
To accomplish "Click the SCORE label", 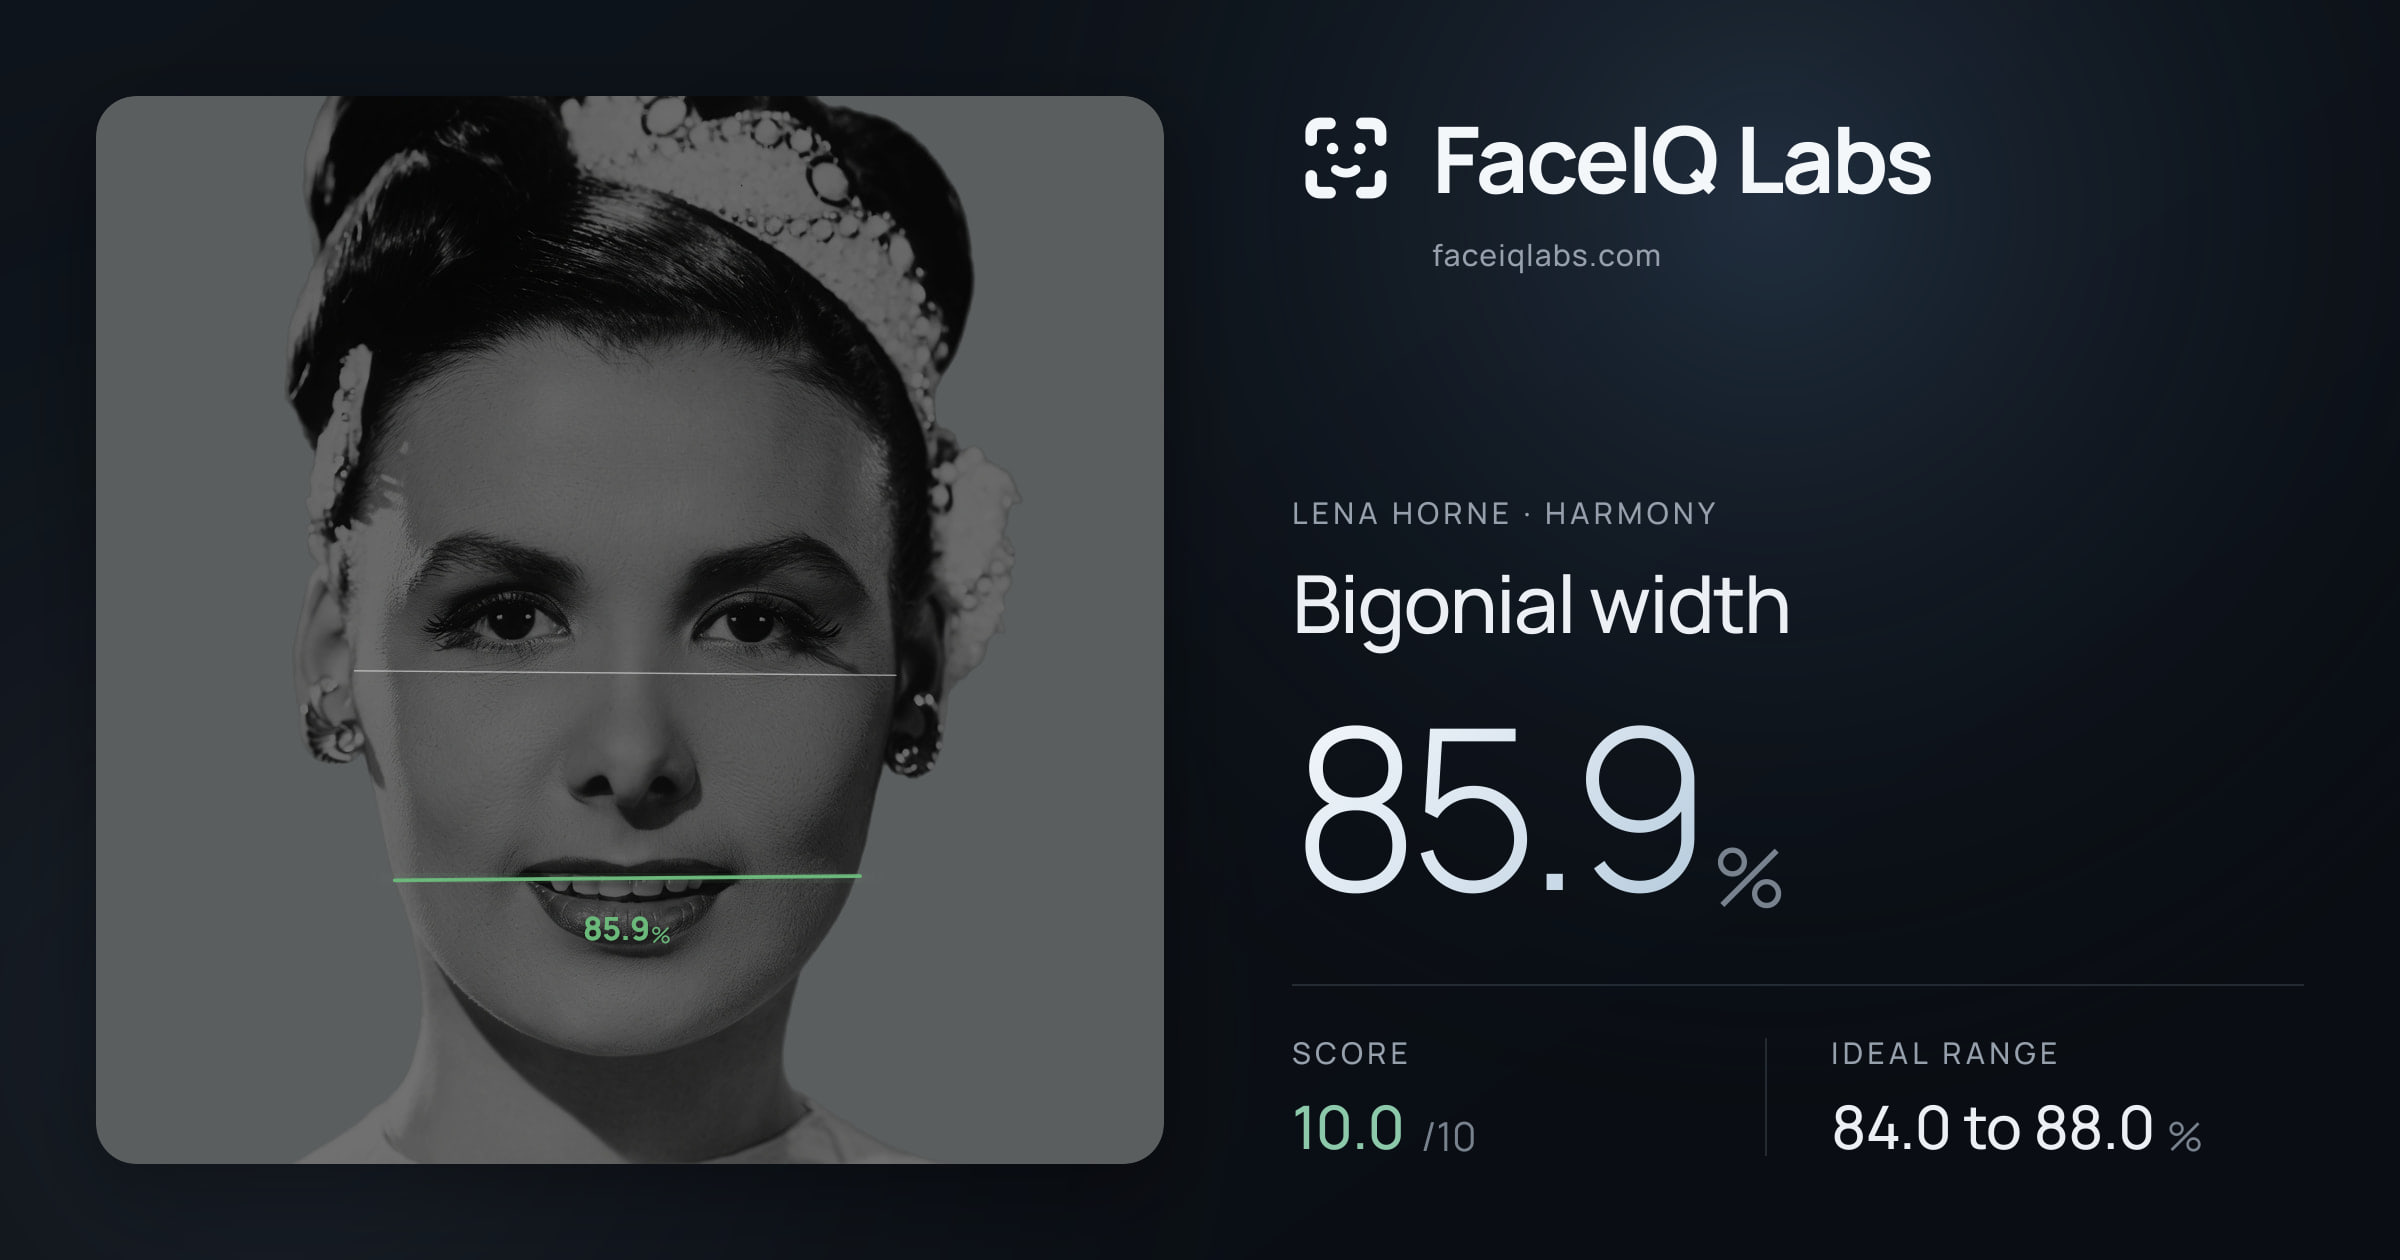I will click(x=1350, y=1053).
